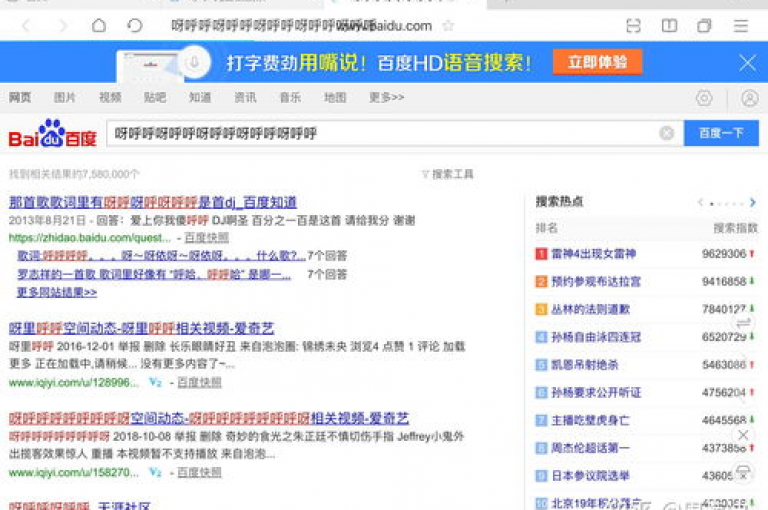The height and width of the screenshot is (510, 768).
Task: Open 百度快照 for the zhidao result
Action: (207, 238)
